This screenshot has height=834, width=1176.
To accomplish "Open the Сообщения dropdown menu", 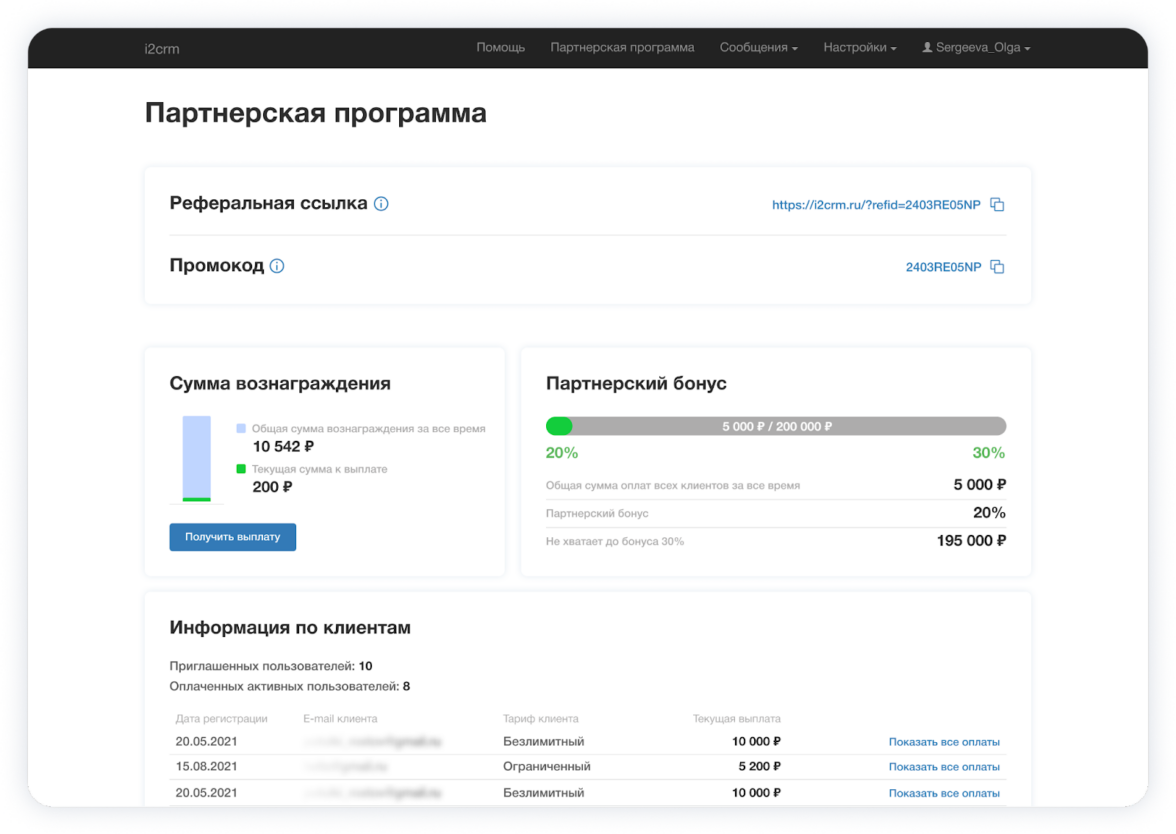I will 758,48.
